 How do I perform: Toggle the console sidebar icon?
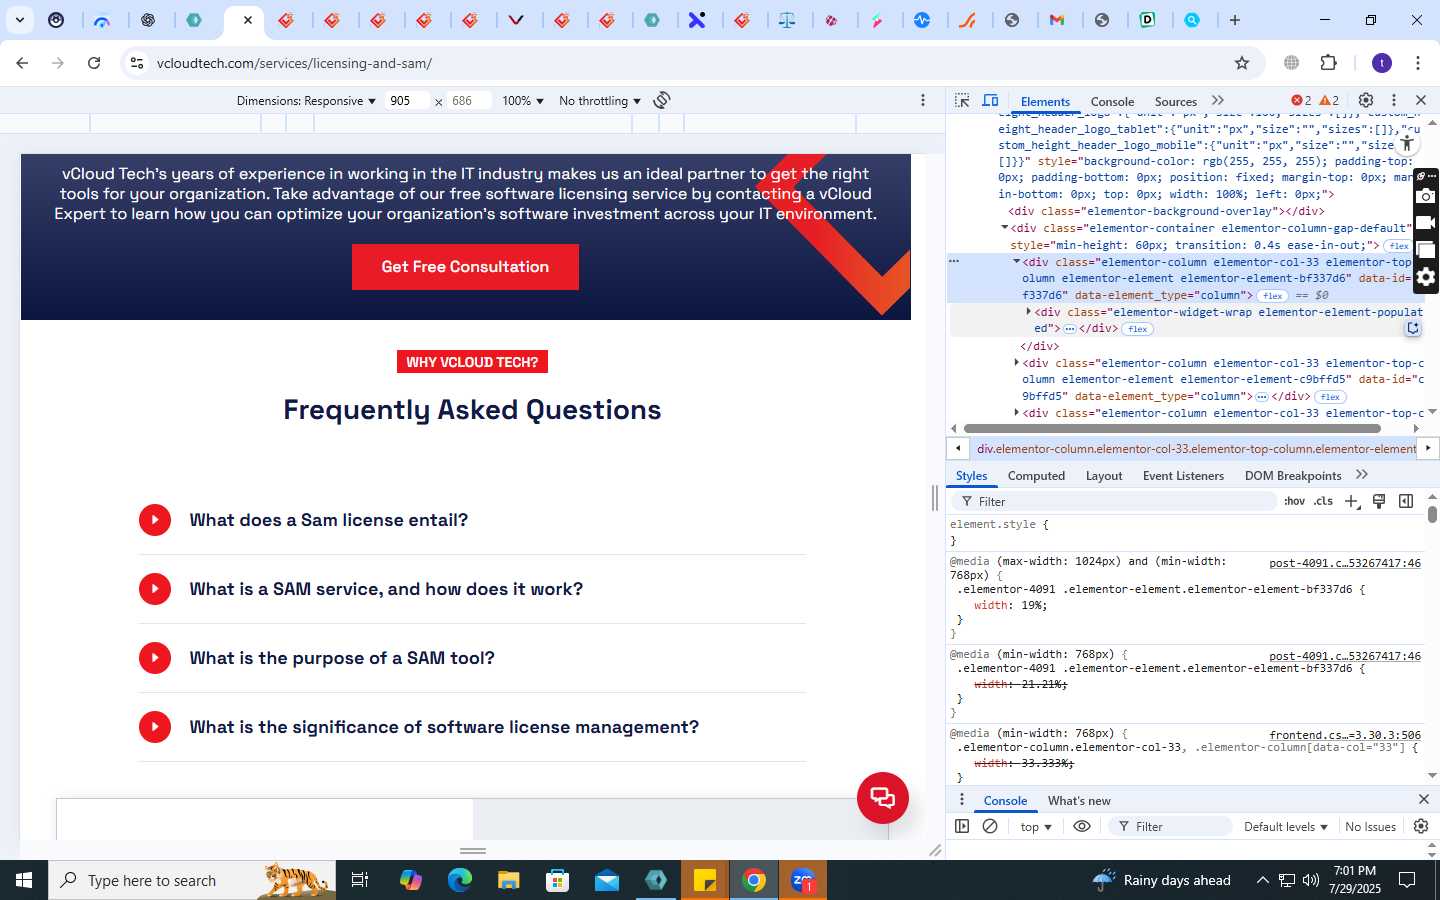pos(962,826)
